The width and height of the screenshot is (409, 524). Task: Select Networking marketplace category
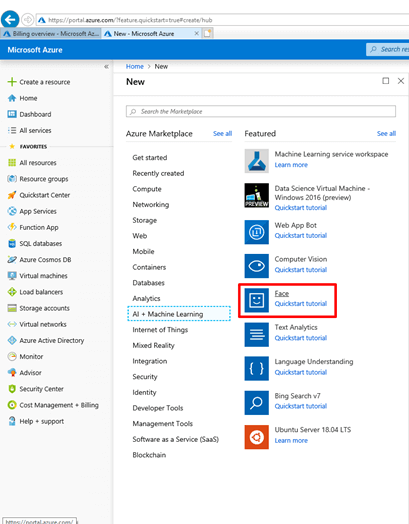point(150,205)
